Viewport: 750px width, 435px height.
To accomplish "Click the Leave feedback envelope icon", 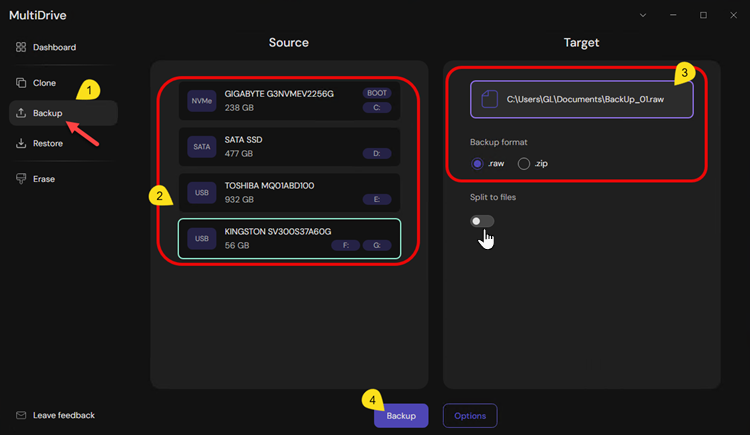I will (x=22, y=415).
